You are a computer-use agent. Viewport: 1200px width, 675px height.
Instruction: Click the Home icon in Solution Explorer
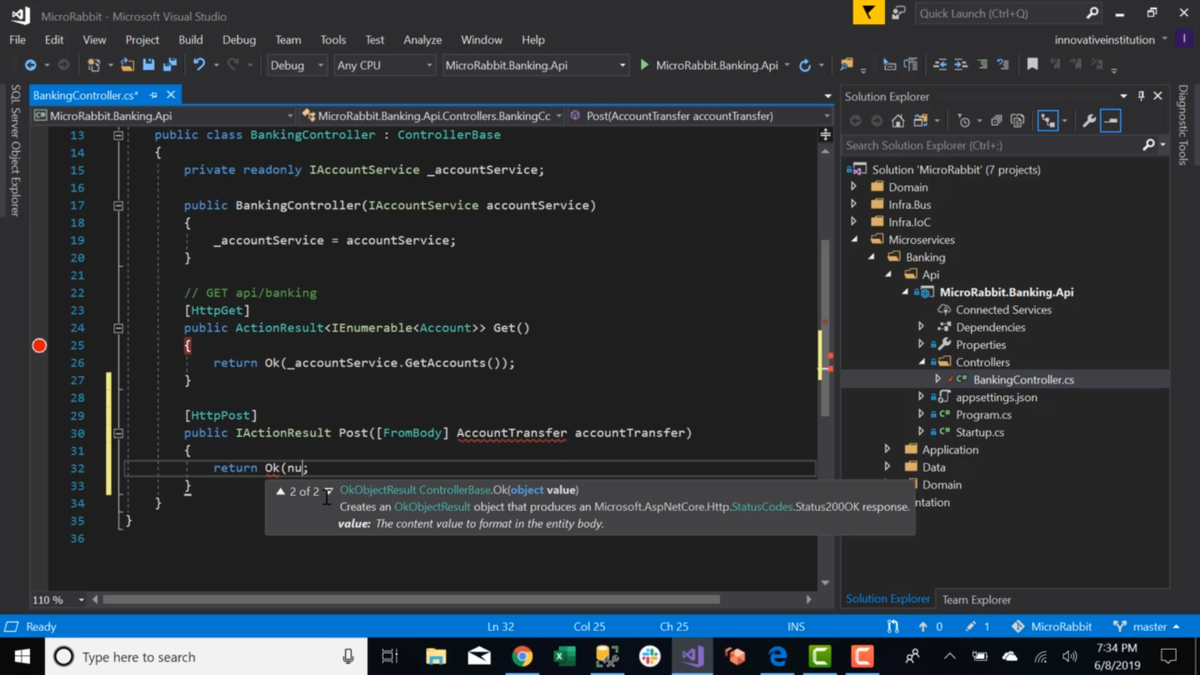click(898, 121)
